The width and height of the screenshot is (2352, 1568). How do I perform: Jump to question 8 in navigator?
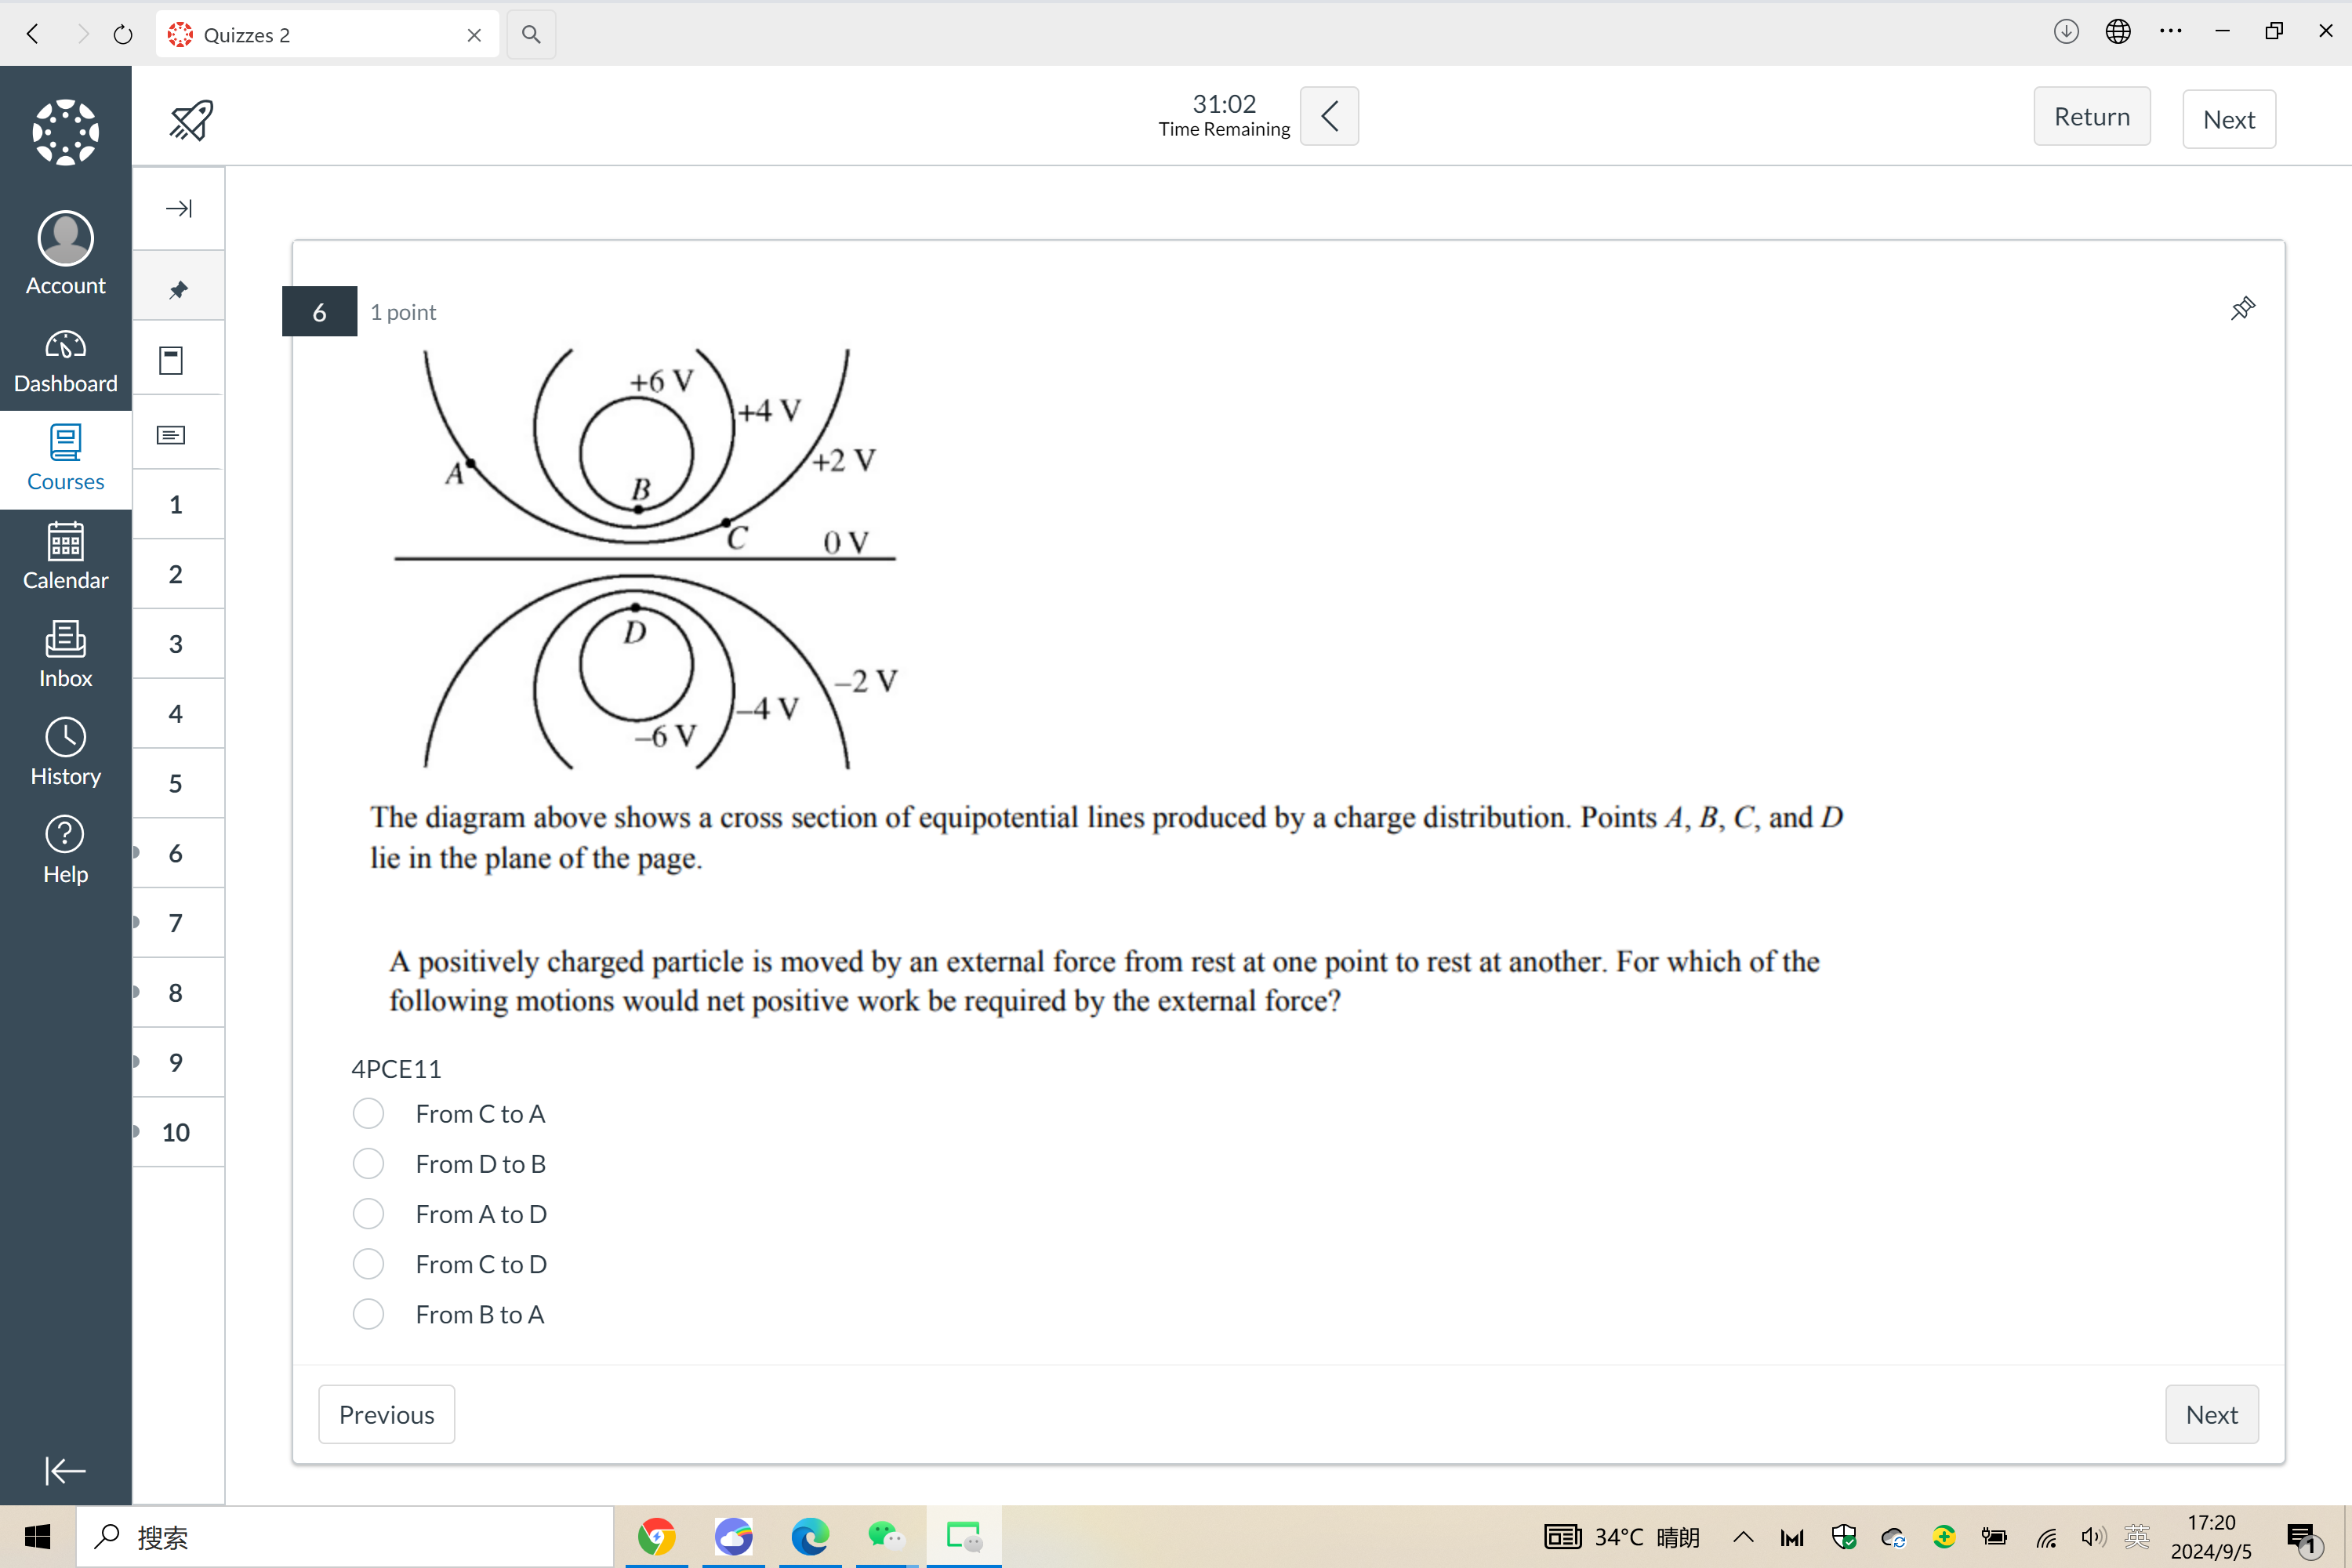[176, 993]
